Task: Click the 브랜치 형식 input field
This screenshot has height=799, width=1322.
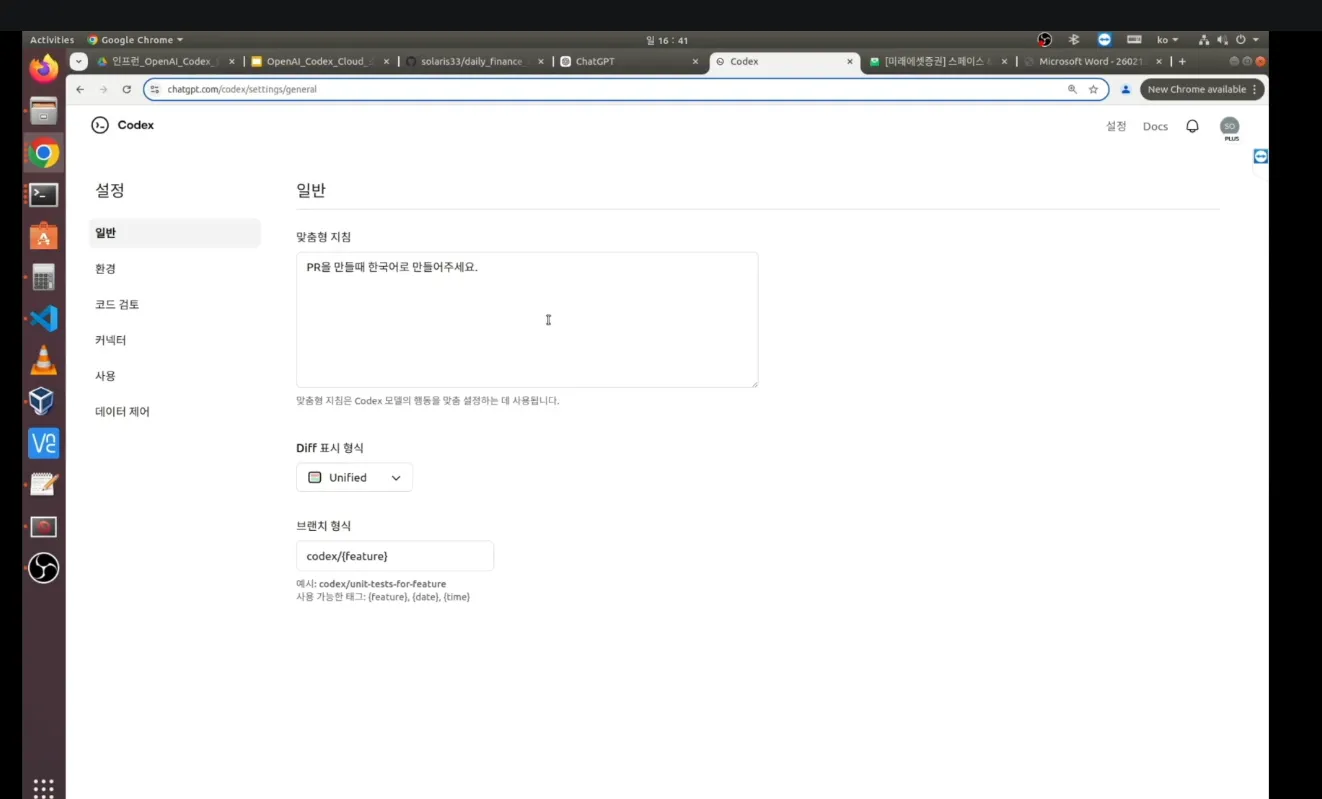Action: coord(395,556)
